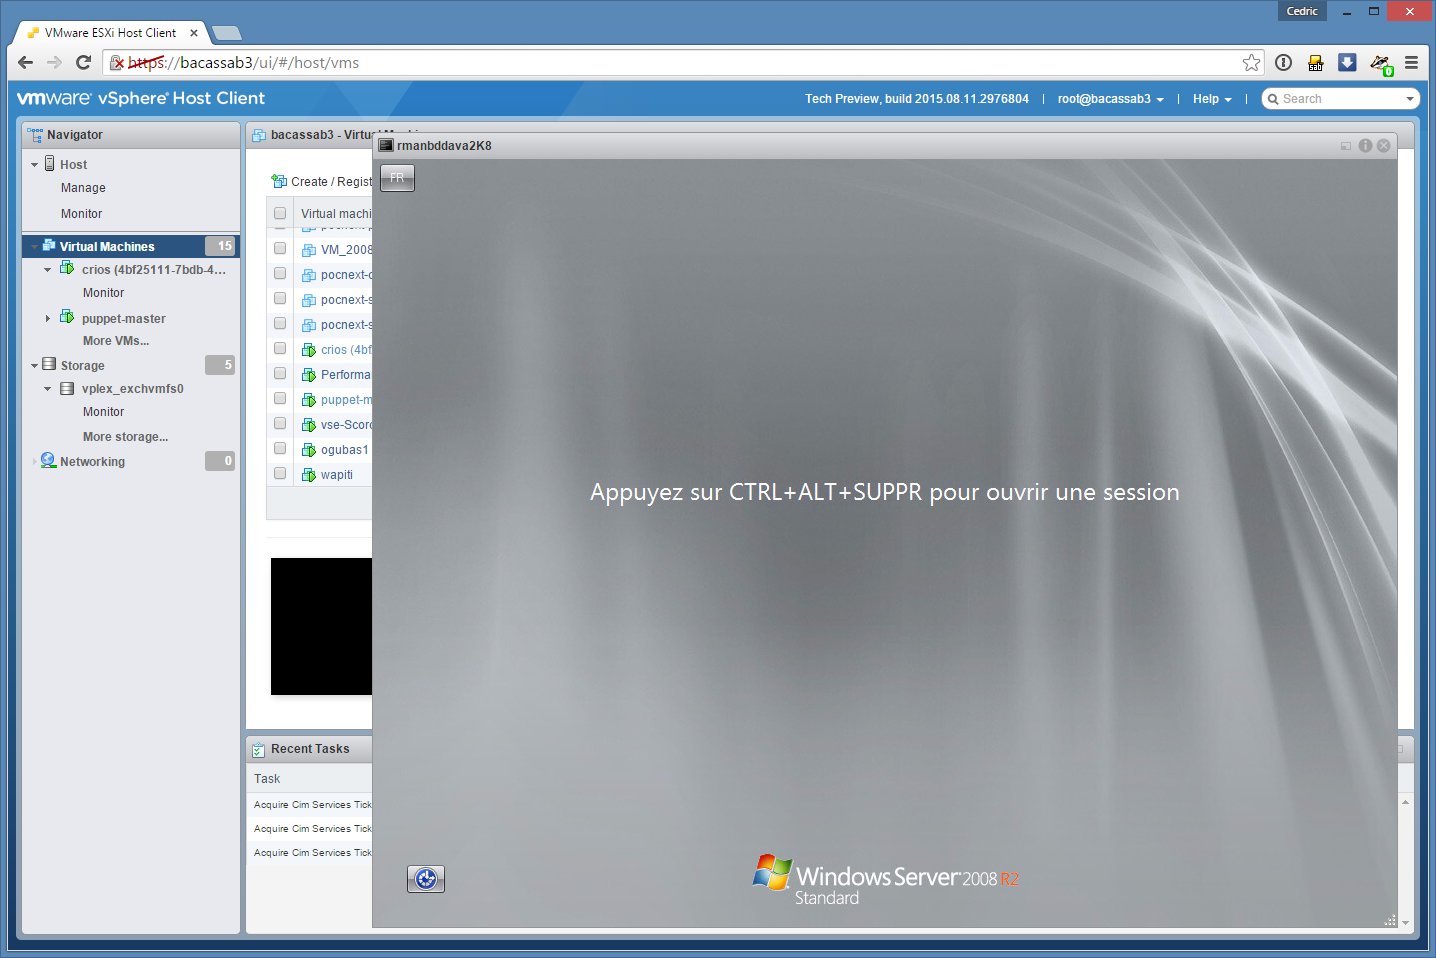This screenshot has width=1436, height=958.
Task: Open the Privacy Badger extension
Action: [1380, 63]
